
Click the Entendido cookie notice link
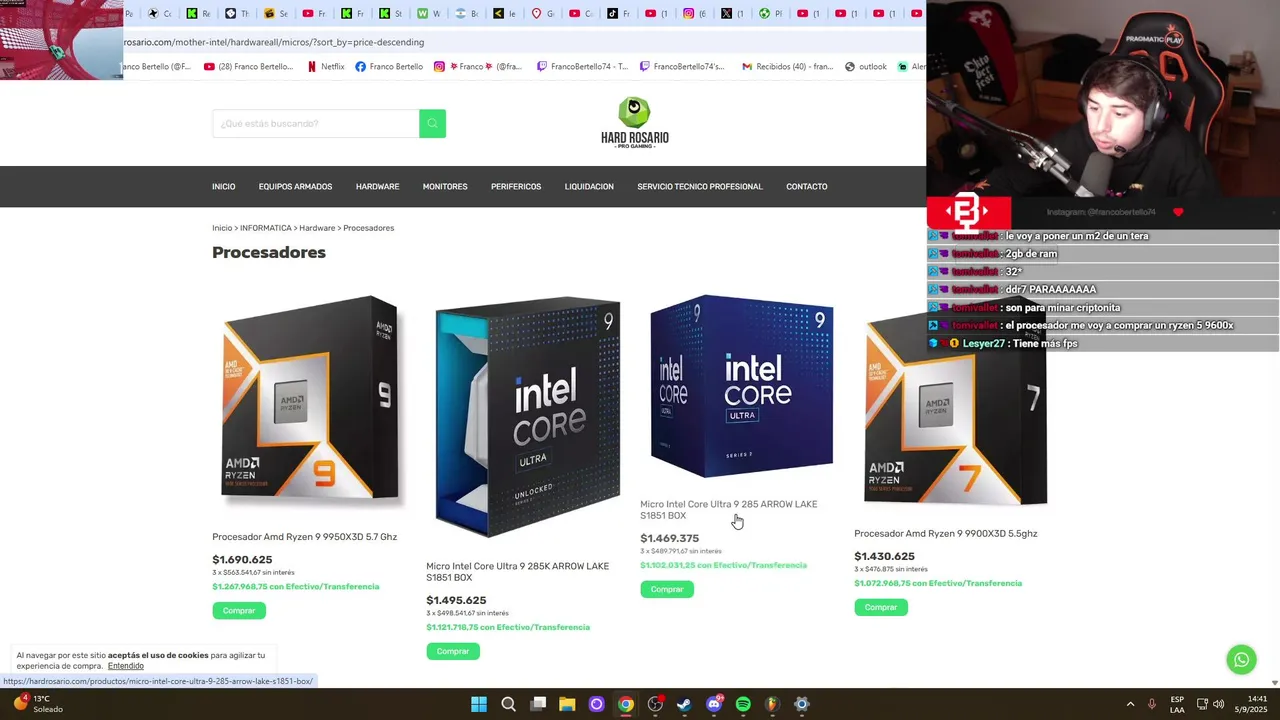pyautogui.click(x=126, y=666)
